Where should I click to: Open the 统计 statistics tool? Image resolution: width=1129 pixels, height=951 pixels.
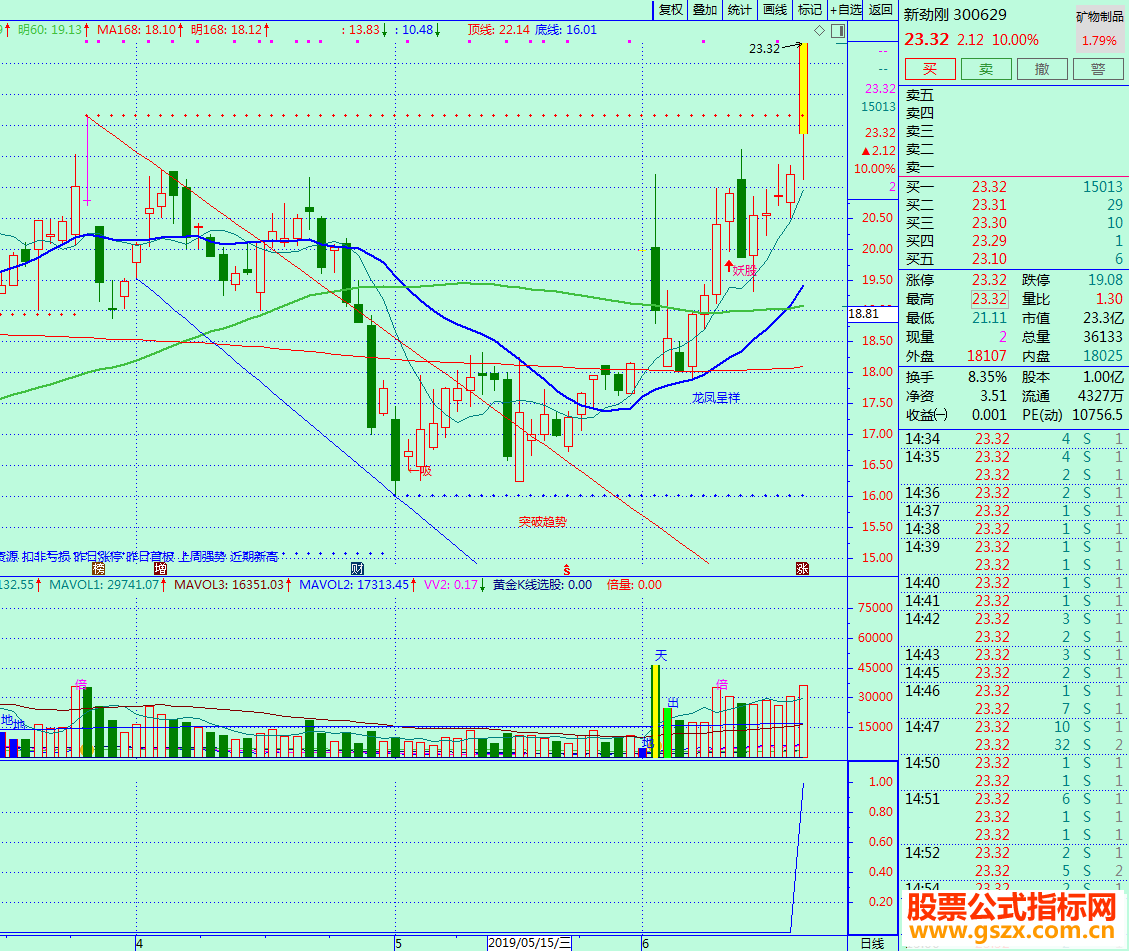point(739,10)
